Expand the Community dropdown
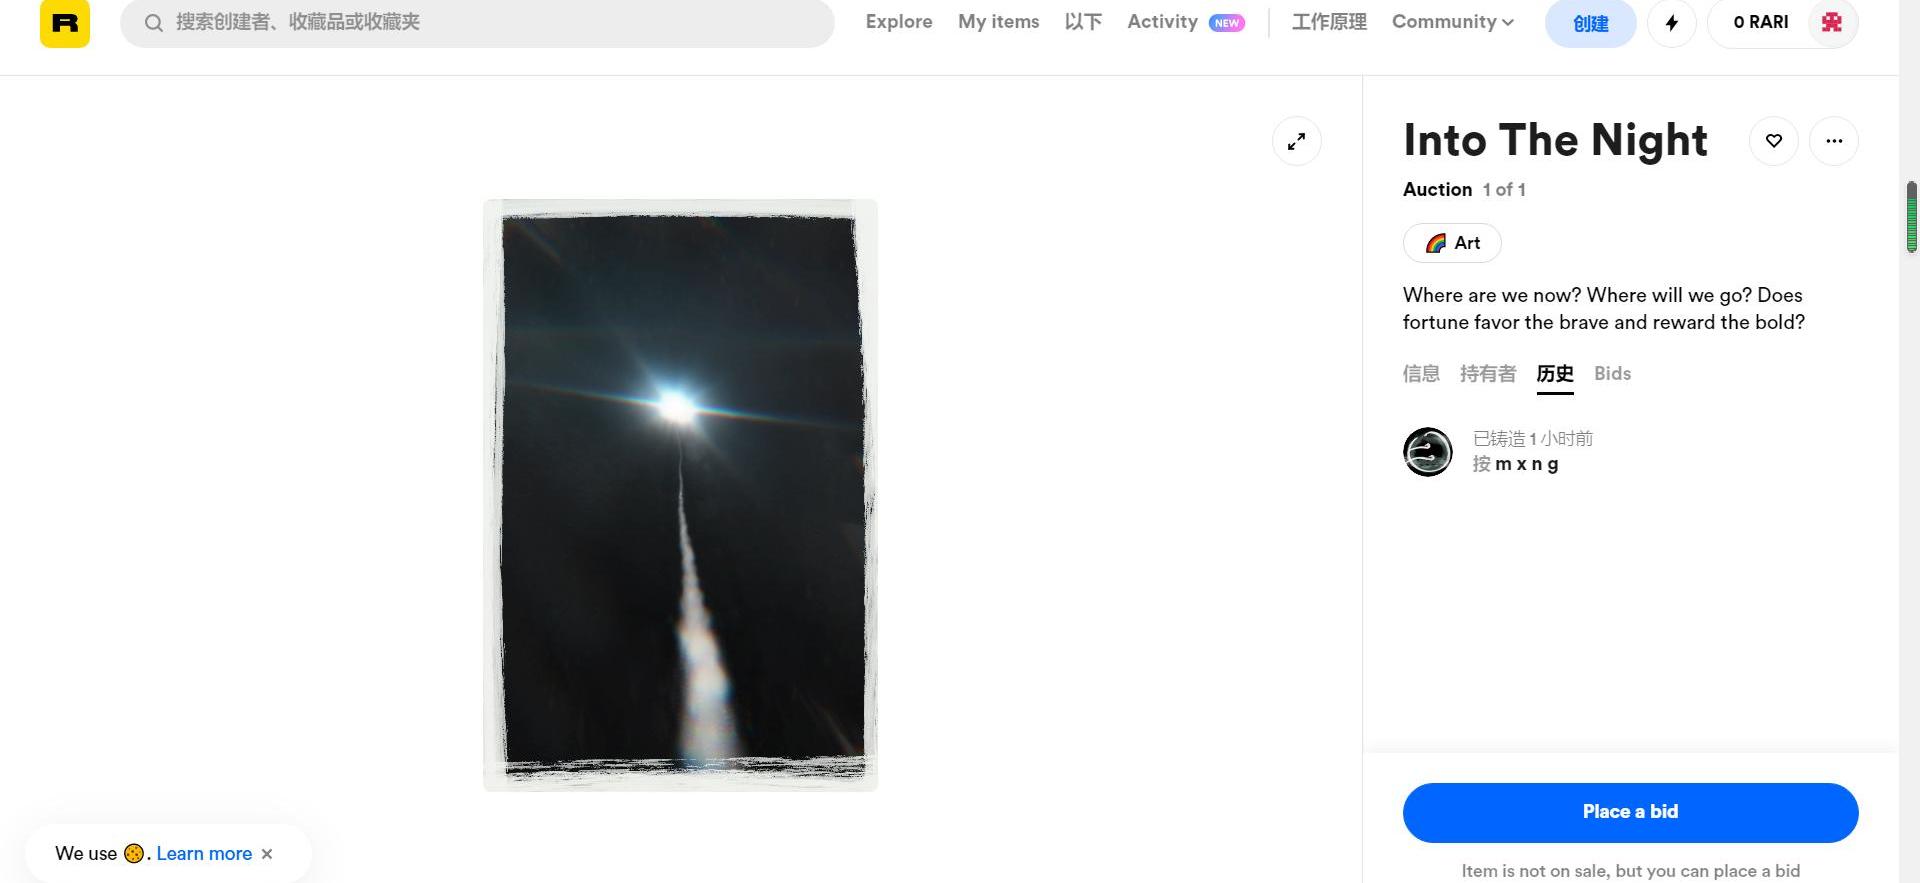Screen dimensions: 1920x883 [1453, 22]
